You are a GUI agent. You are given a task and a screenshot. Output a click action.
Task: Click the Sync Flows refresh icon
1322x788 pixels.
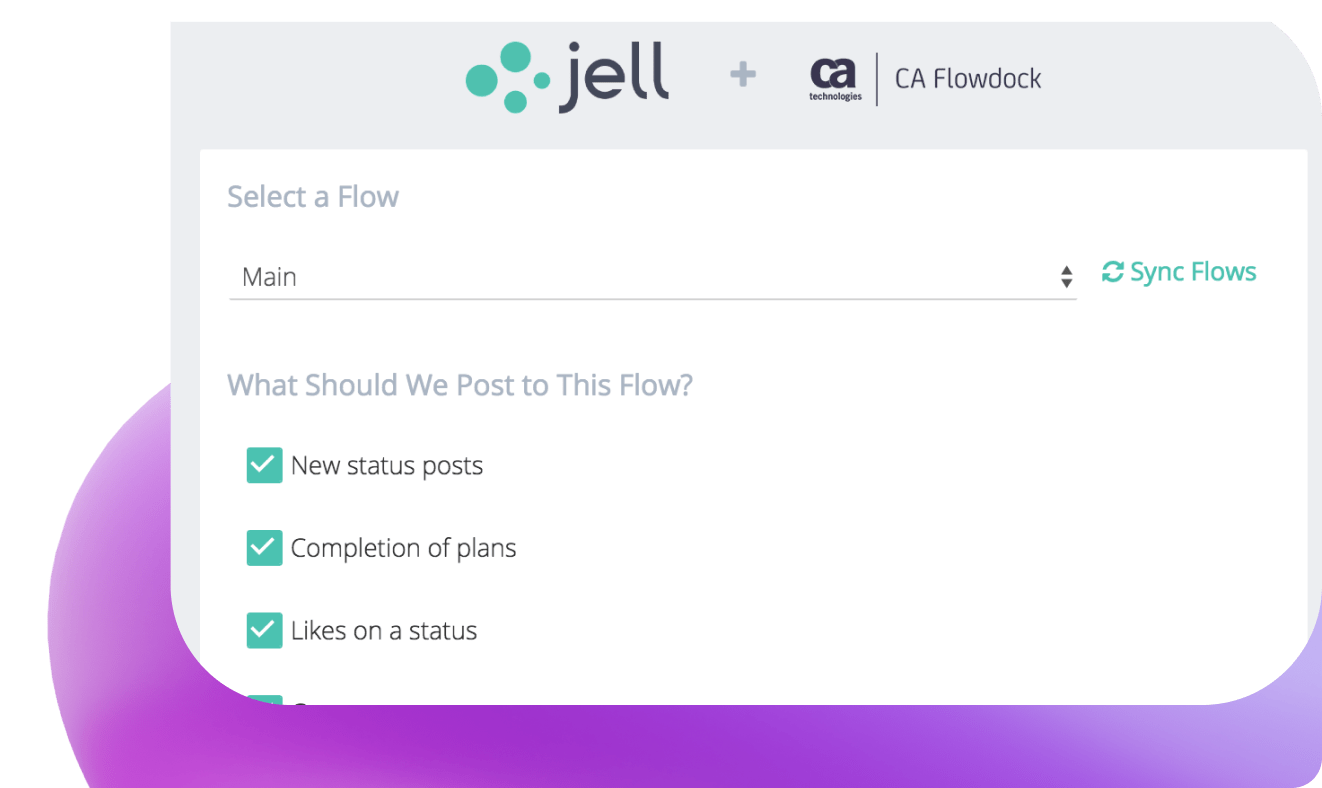coord(1112,272)
